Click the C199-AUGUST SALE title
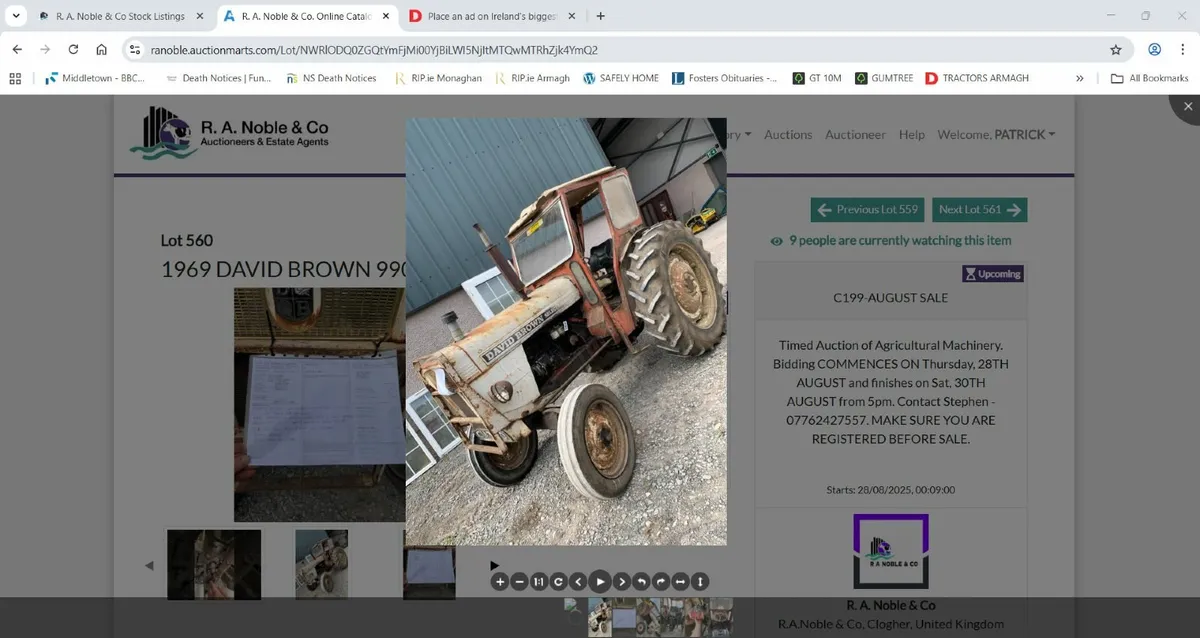The image size is (1200, 638). click(x=890, y=298)
